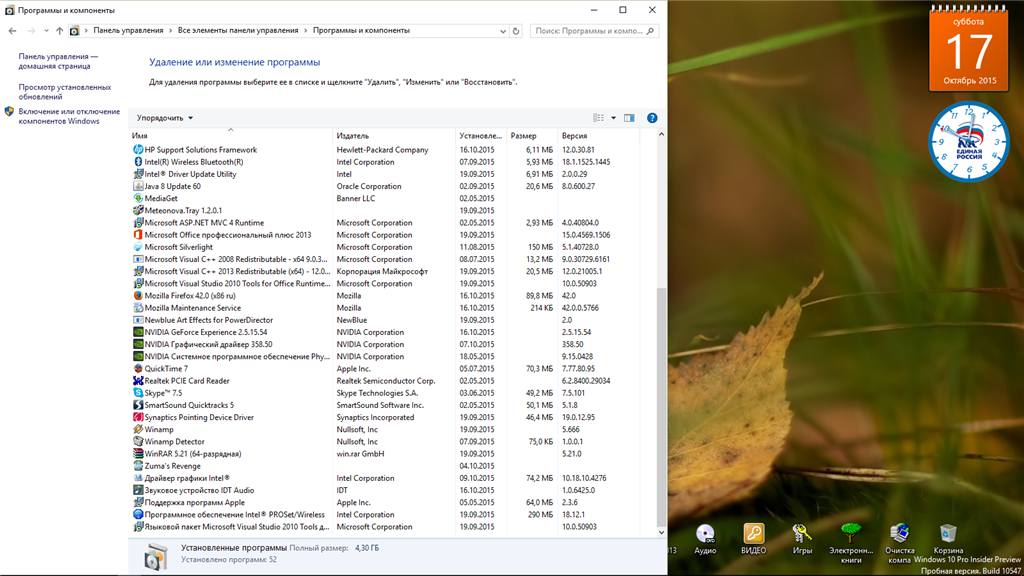Sort the list by Имя column
This screenshot has width=1024, height=576.
(231, 136)
